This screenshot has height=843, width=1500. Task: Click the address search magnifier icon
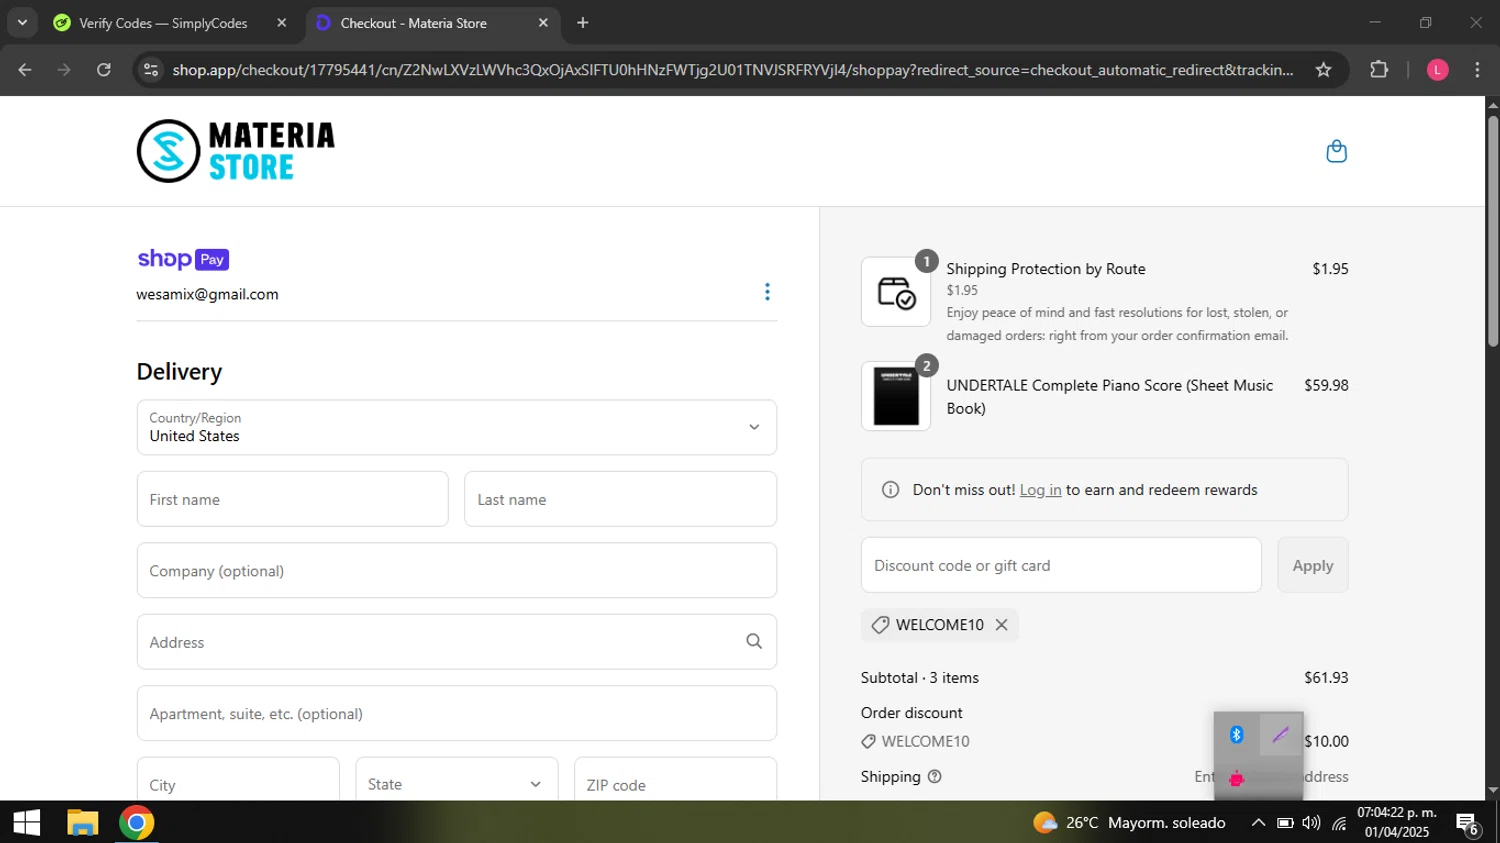point(754,642)
